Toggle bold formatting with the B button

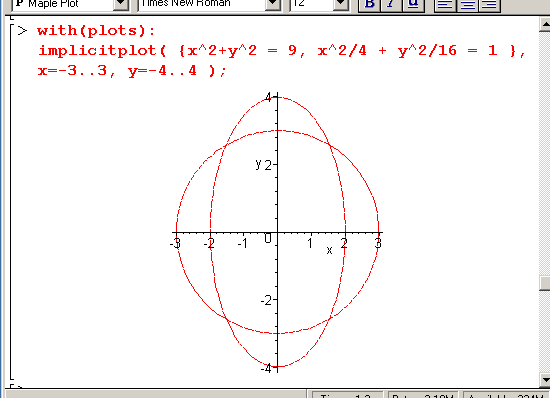pyautogui.click(x=369, y=5)
